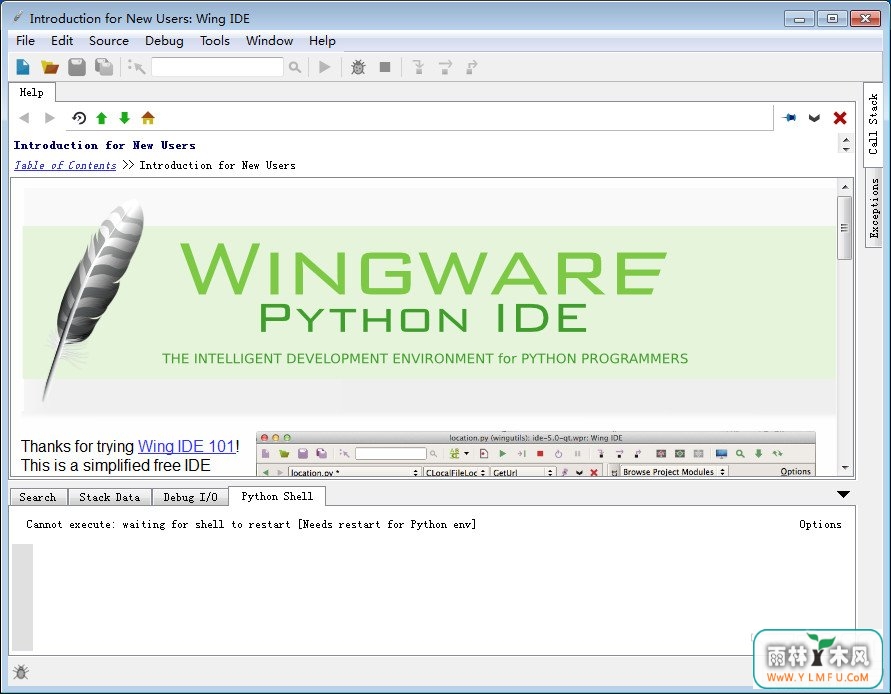891x694 pixels.
Task: Click the header stepper down arrow
Action: point(846,149)
